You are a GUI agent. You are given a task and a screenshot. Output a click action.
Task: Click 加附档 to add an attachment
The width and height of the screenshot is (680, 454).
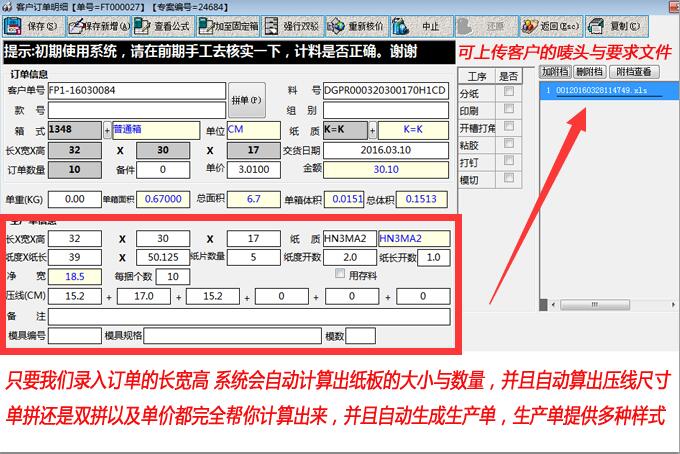tap(555, 72)
